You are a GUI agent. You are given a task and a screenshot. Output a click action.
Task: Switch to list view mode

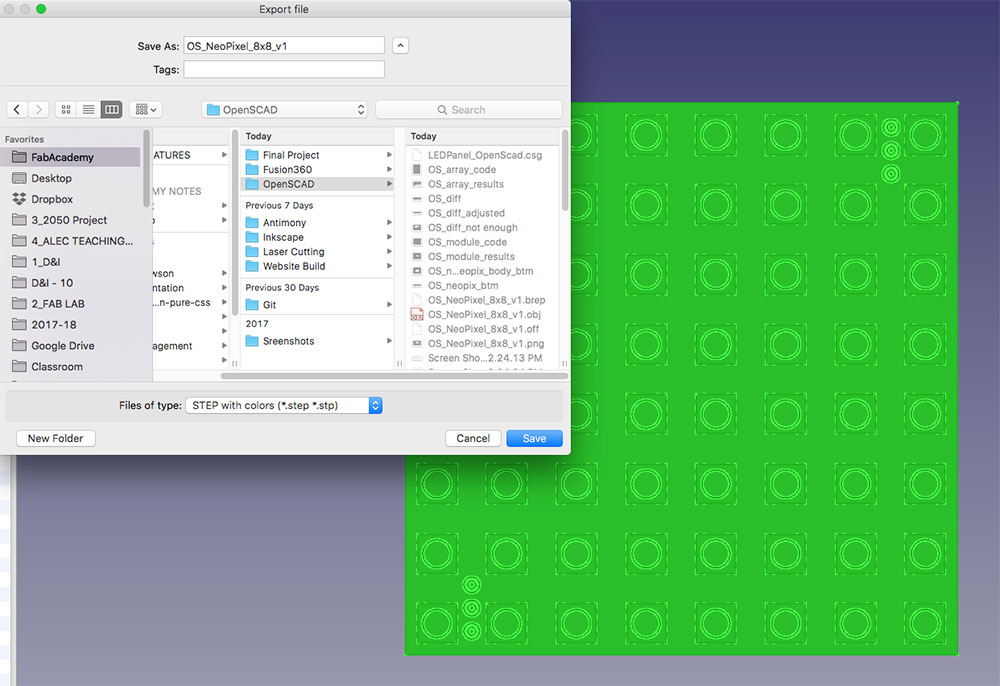89,110
